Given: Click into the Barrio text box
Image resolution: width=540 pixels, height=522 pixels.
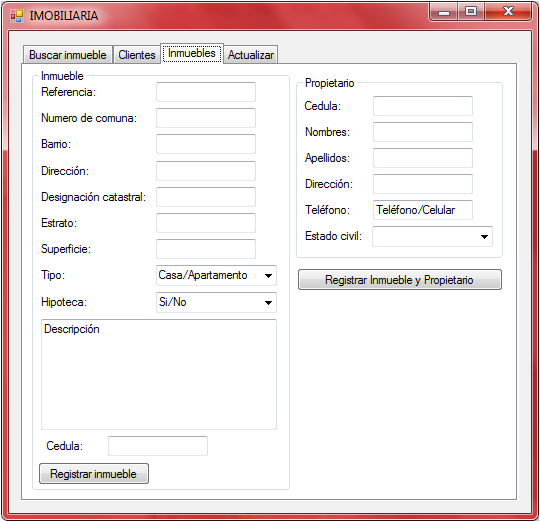Looking at the screenshot, I should pyautogui.click(x=206, y=144).
